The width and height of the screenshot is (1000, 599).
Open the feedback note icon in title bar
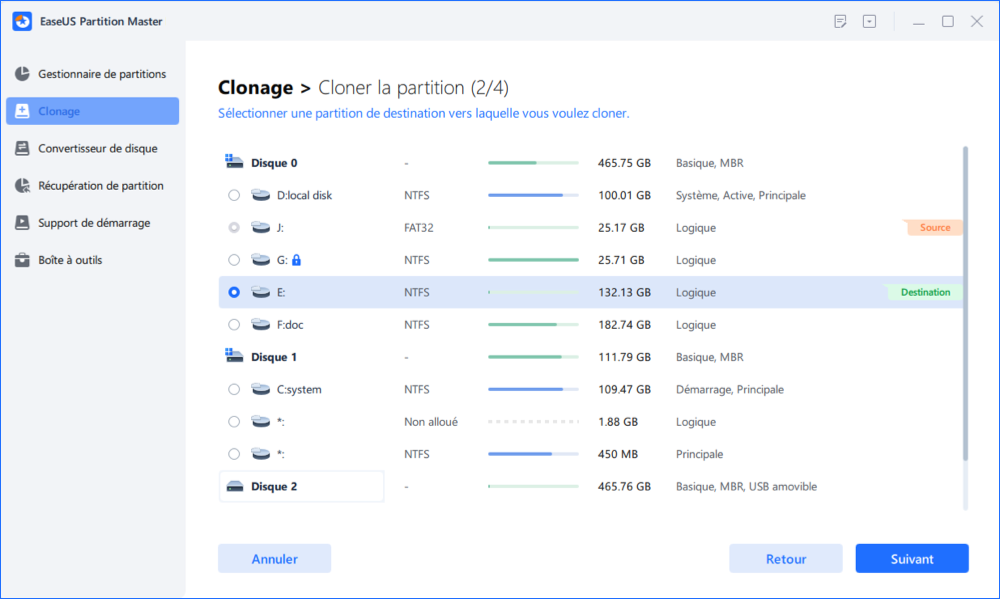point(841,21)
